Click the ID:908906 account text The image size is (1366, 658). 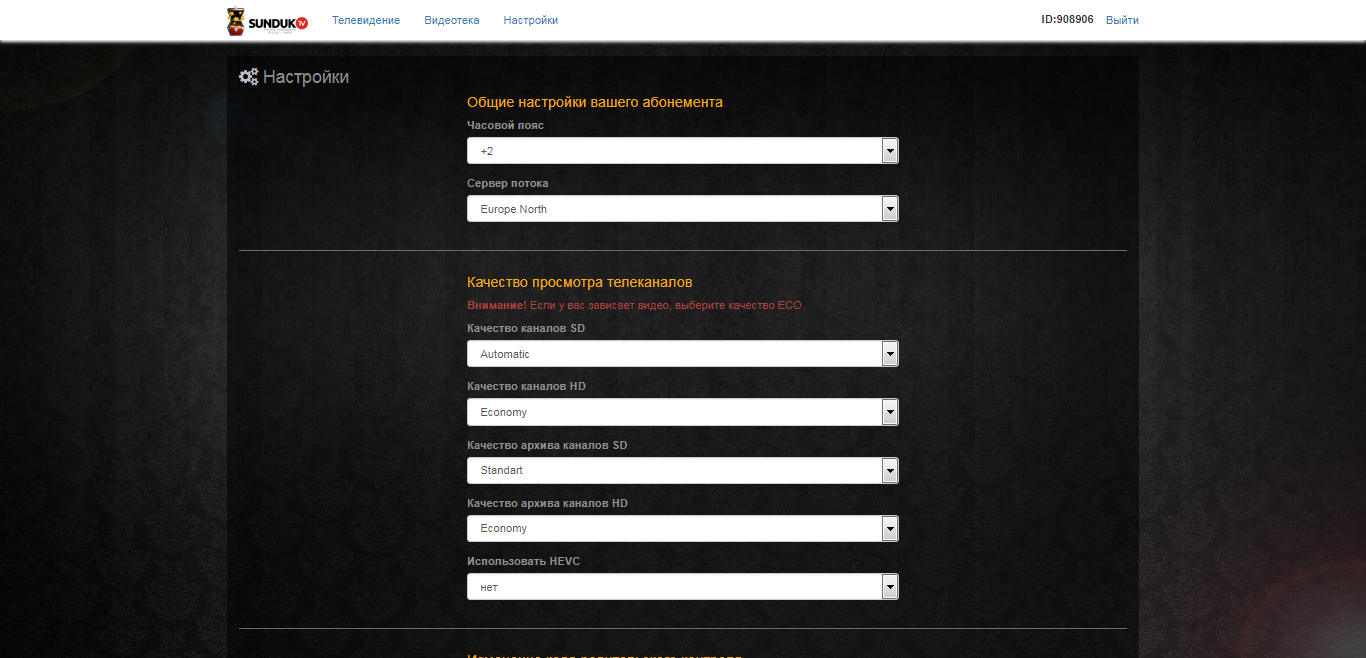(x=1067, y=20)
